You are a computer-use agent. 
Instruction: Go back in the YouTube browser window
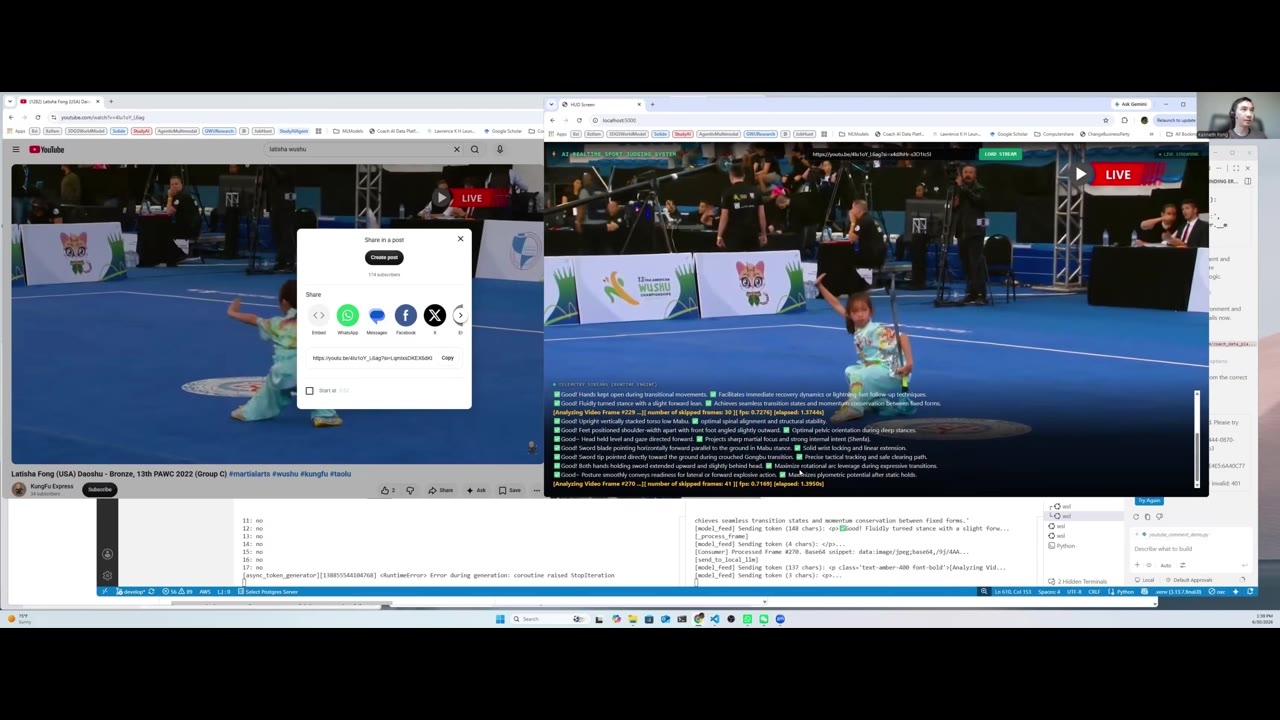click(11, 117)
